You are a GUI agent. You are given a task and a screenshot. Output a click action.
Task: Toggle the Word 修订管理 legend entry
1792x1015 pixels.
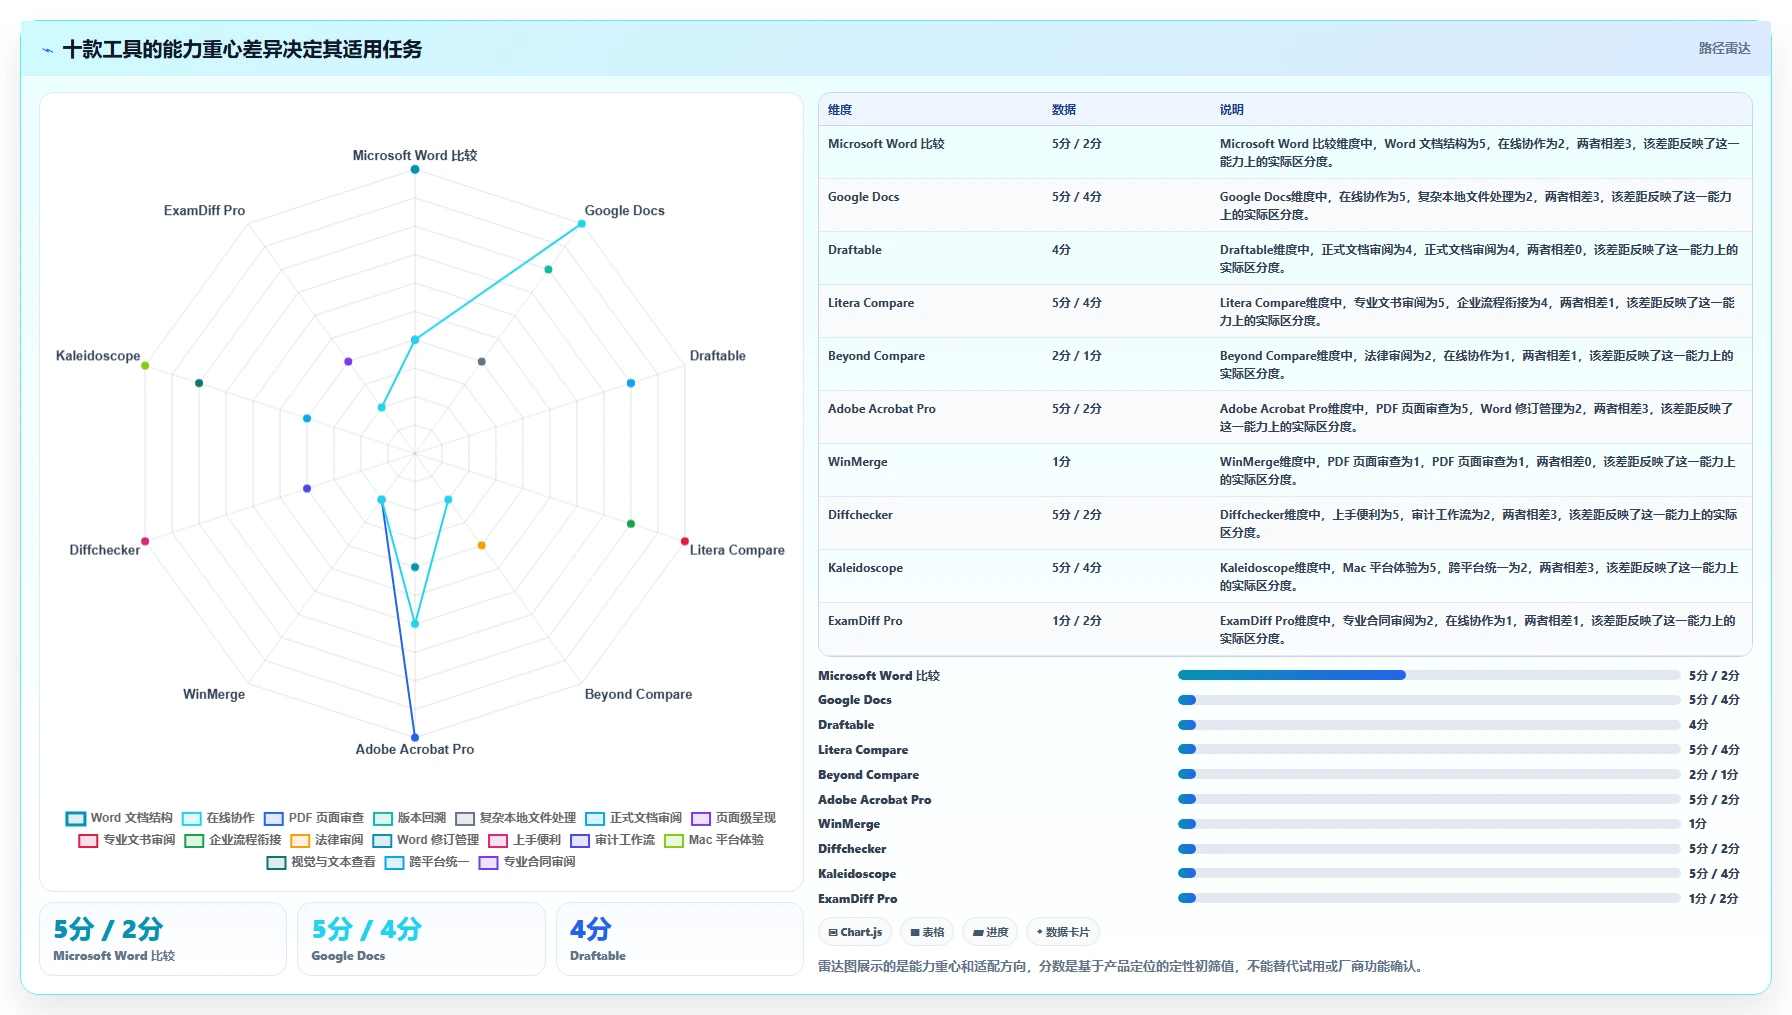[426, 840]
